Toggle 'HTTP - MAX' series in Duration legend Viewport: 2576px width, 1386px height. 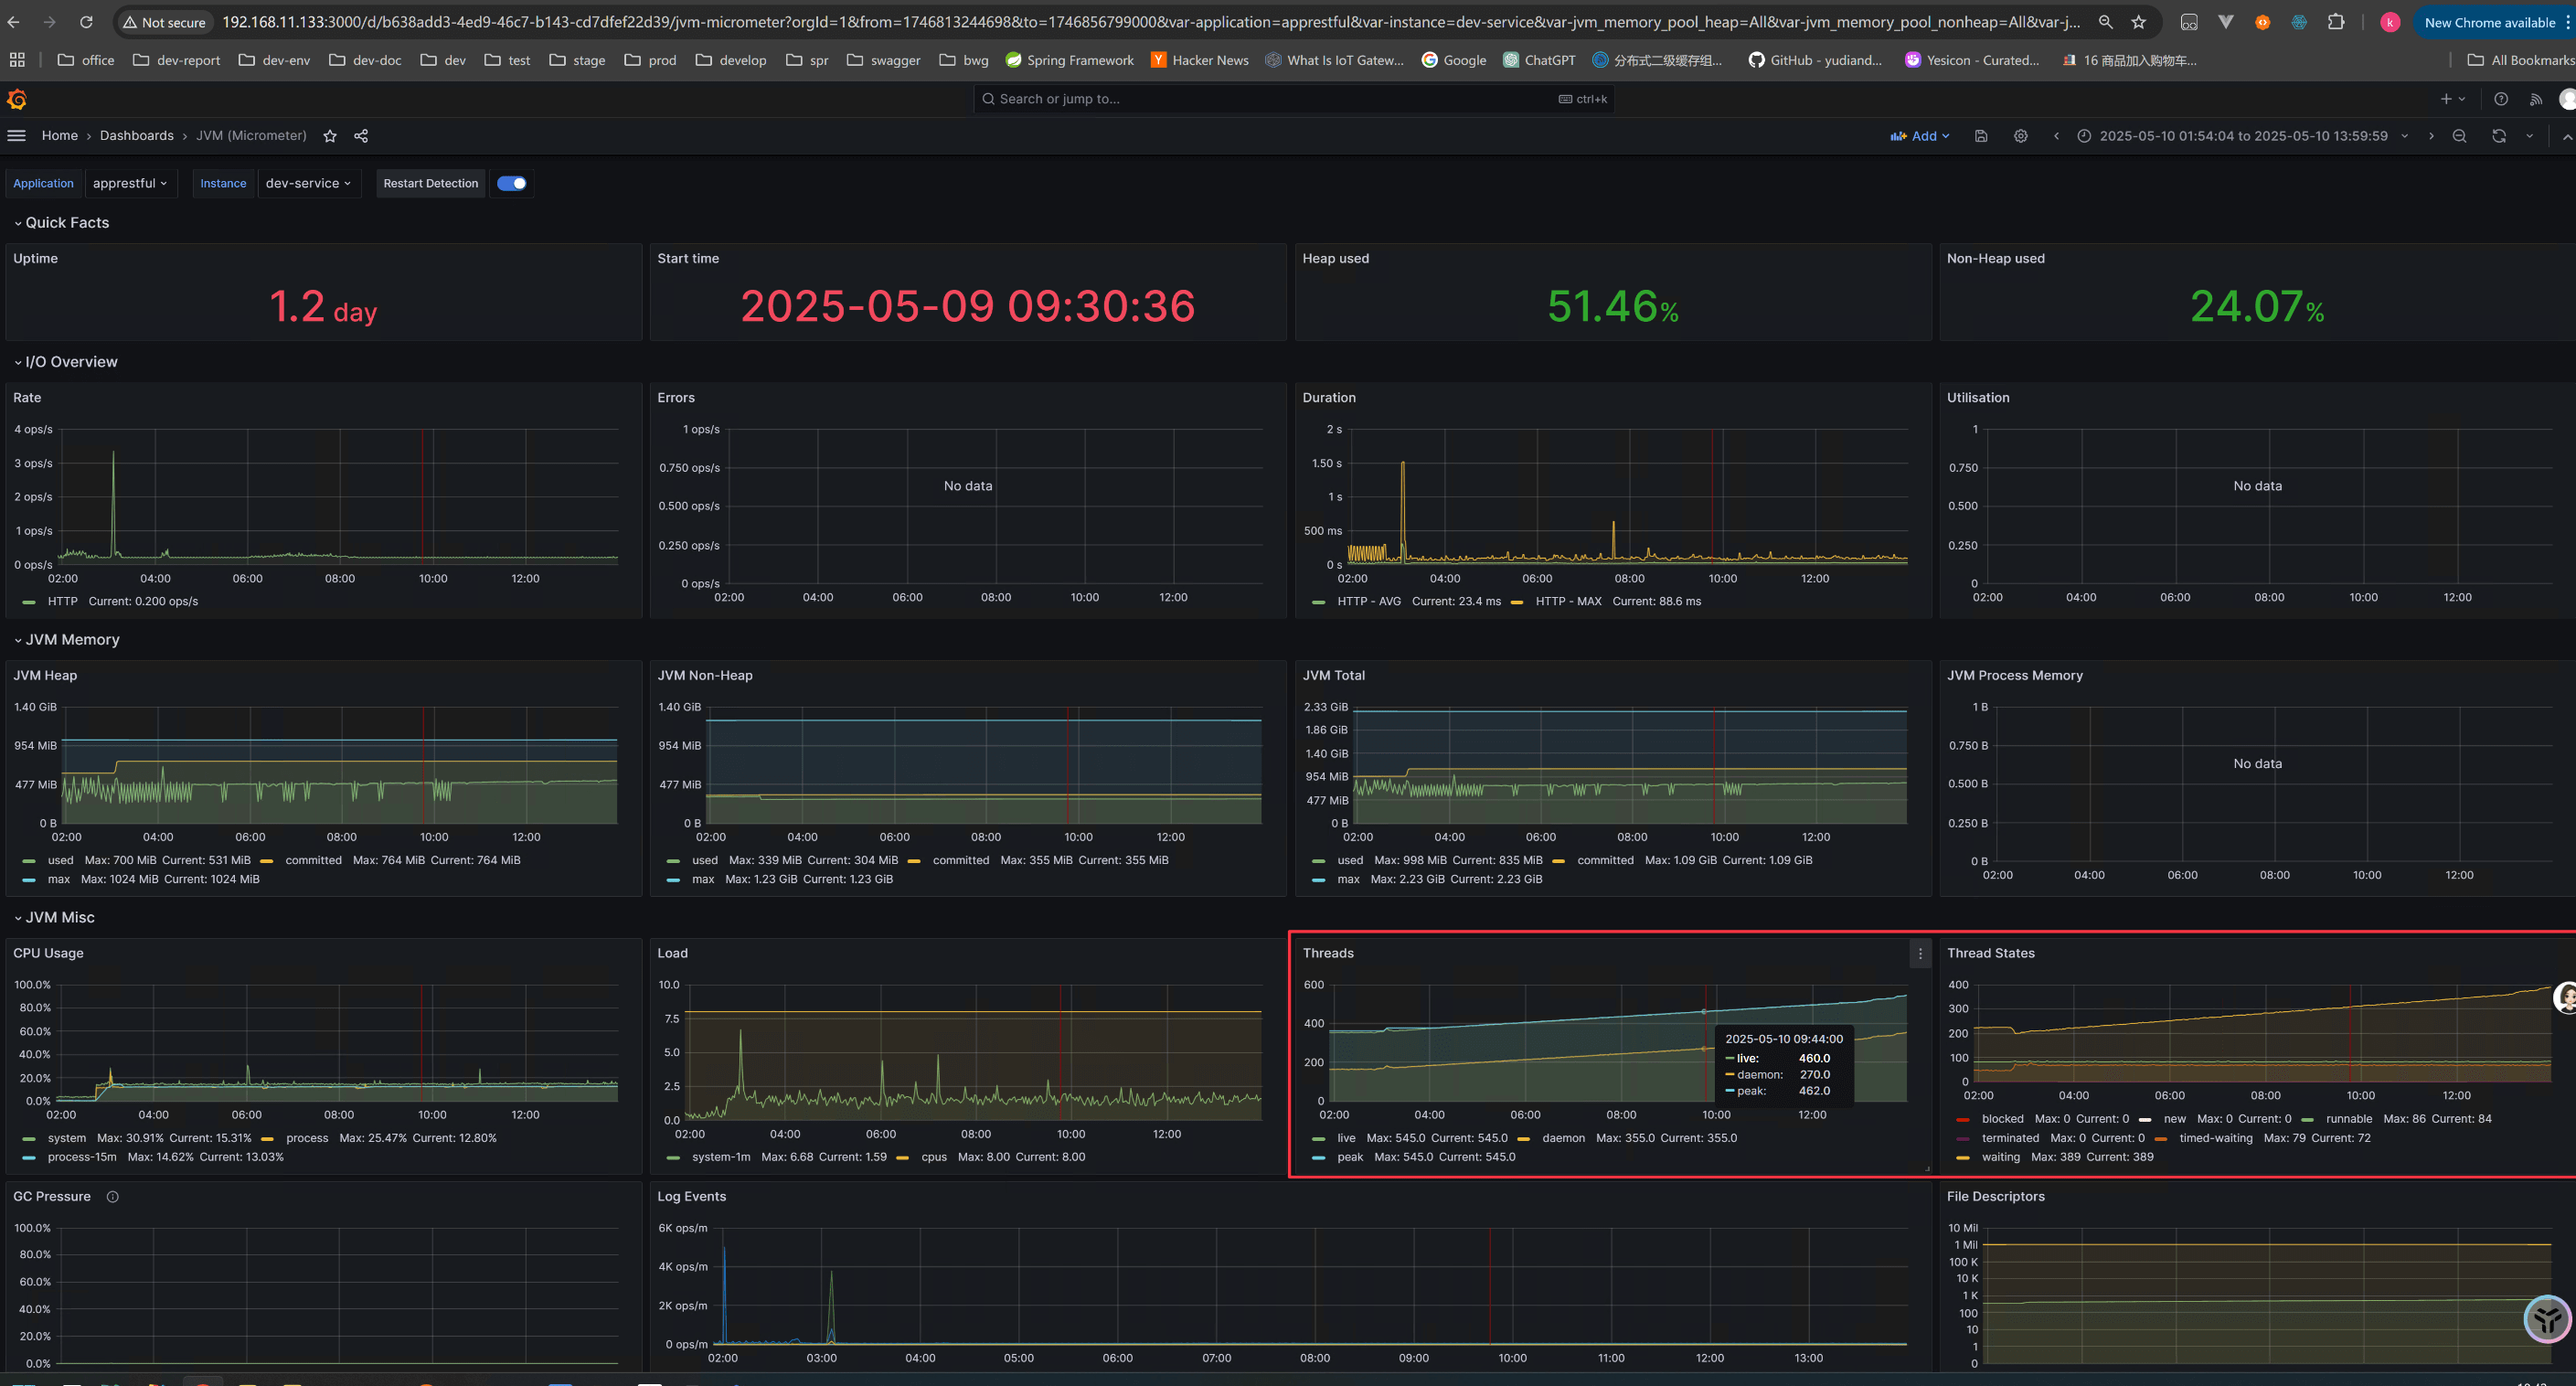coord(1567,602)
